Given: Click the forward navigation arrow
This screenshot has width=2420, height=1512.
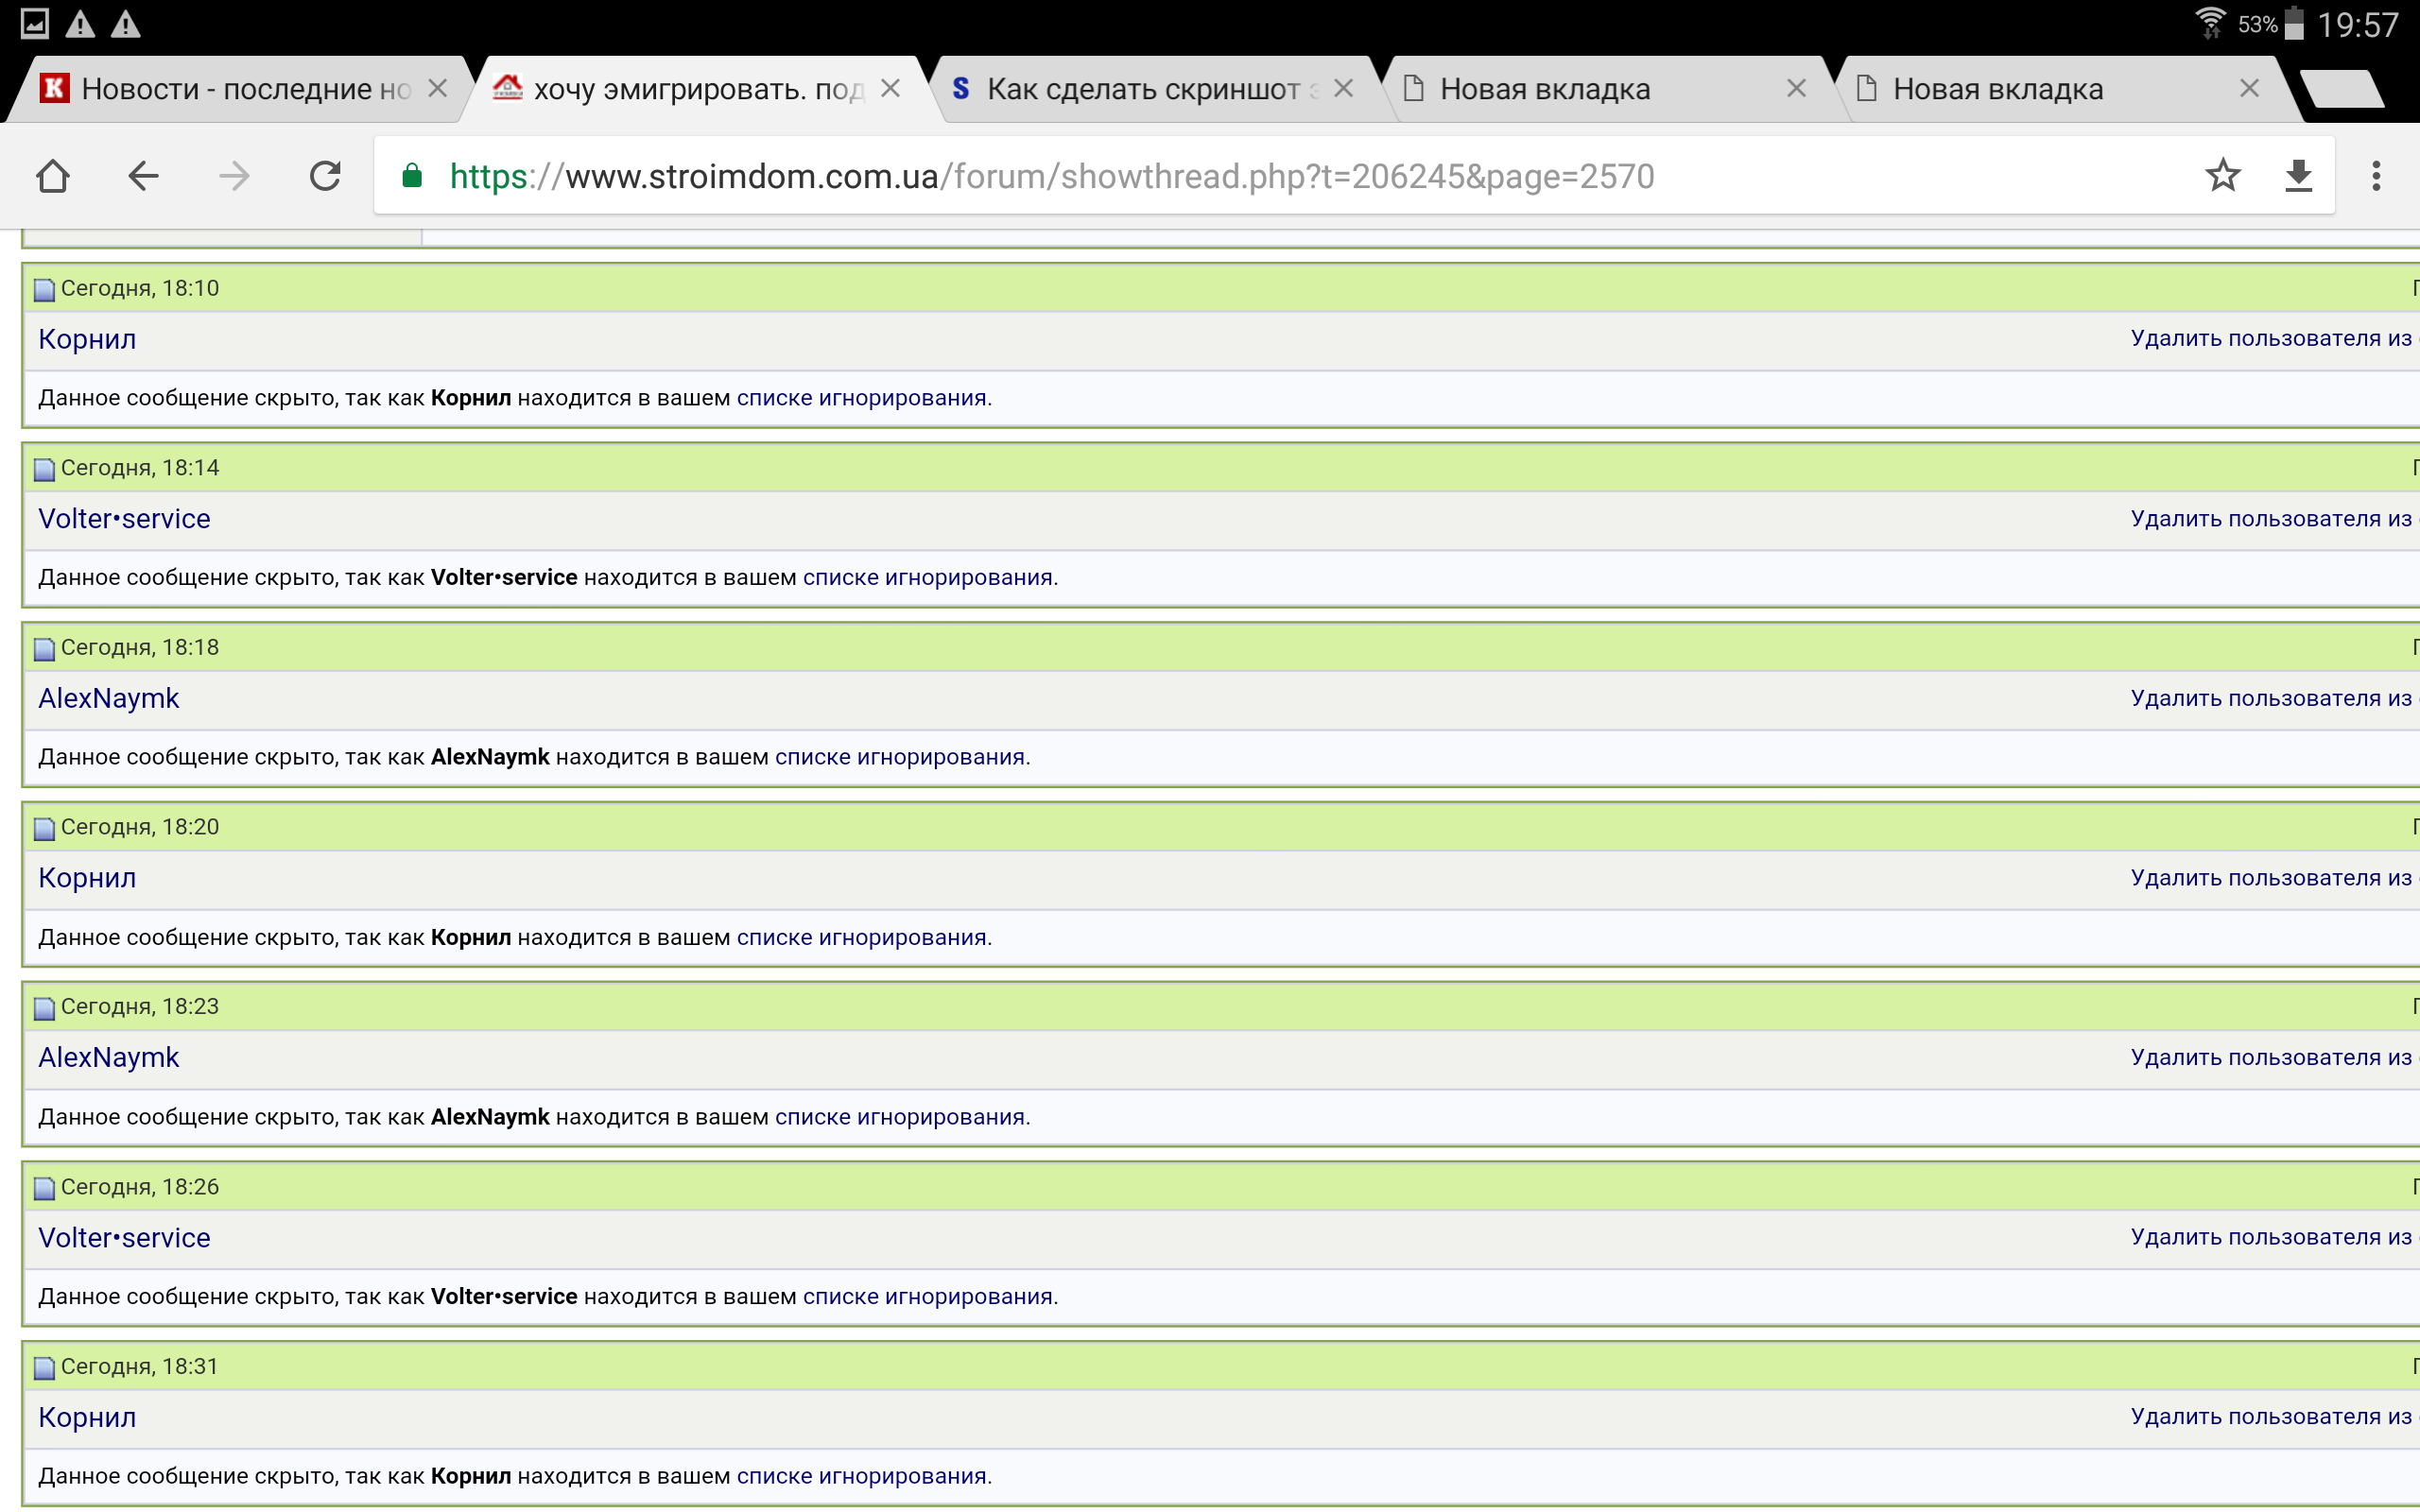Looking at the screenshot, I should 233,176.
